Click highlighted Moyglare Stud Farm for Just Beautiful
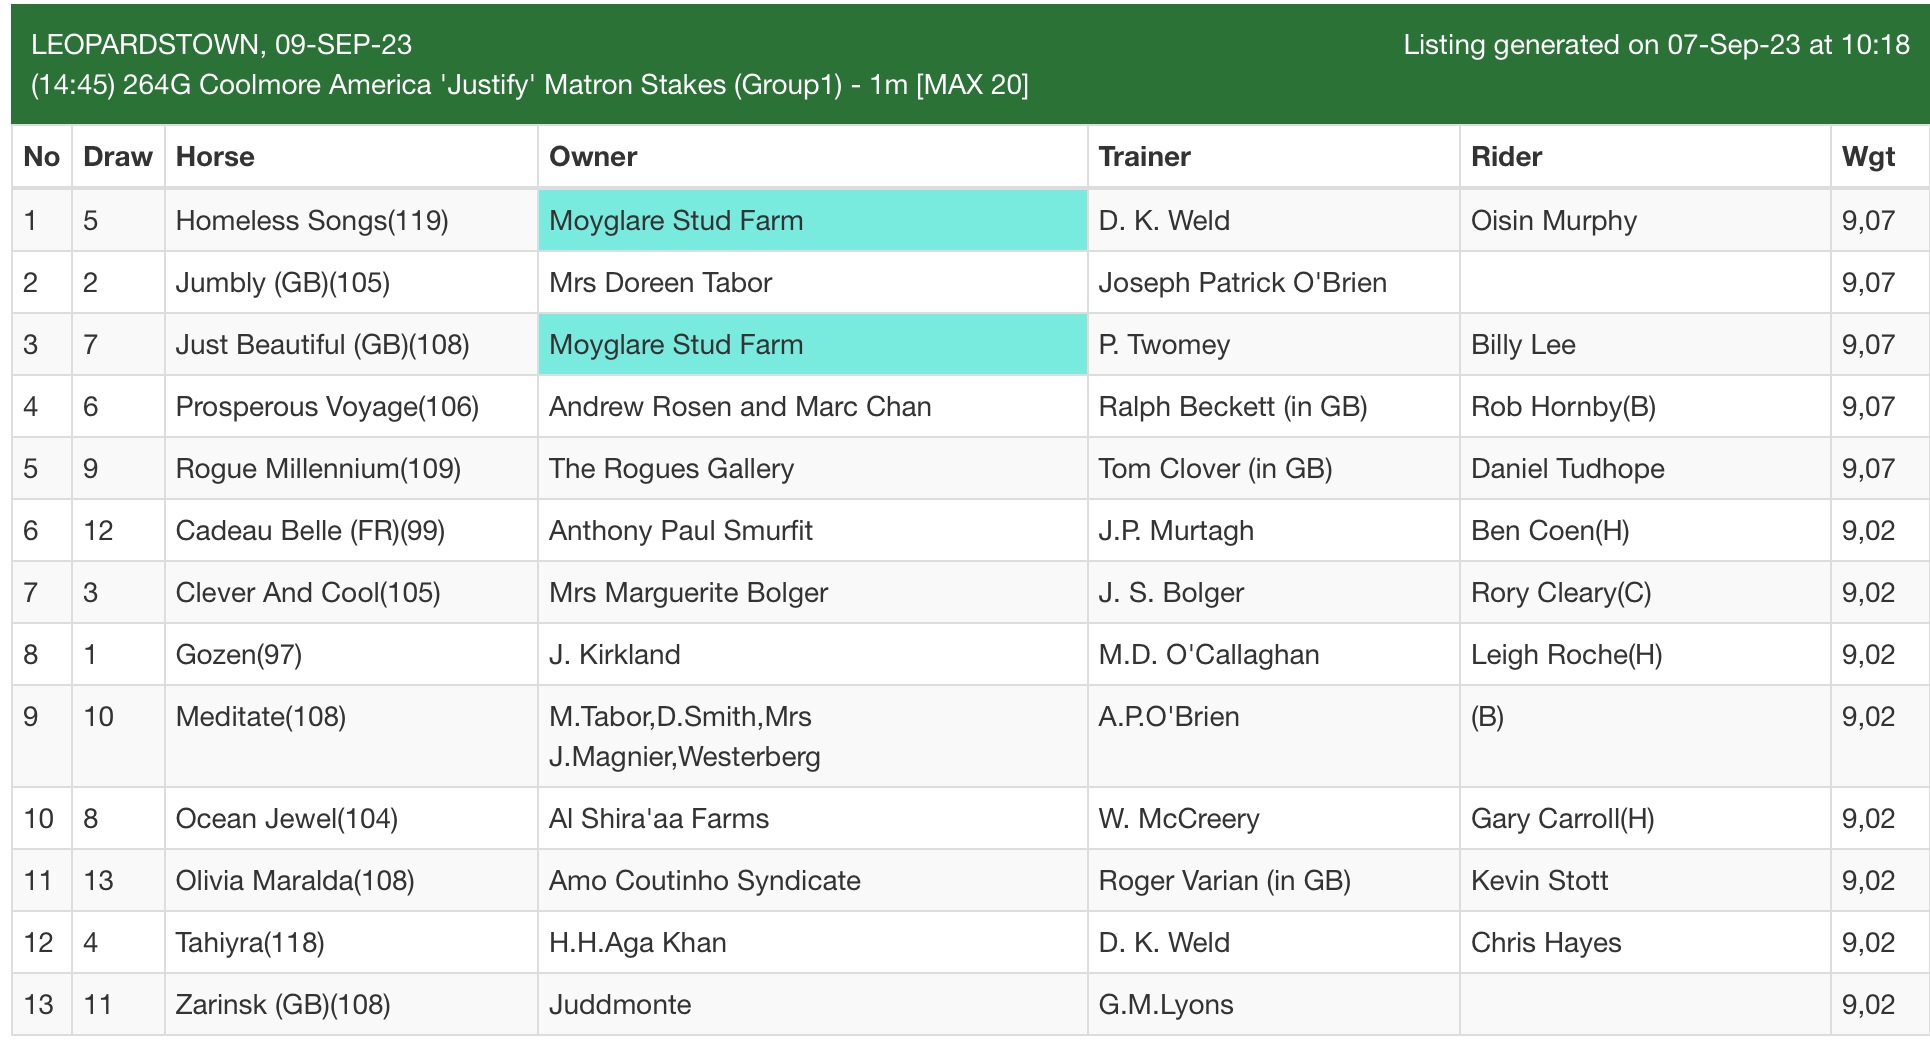Viewport: 1930px width, 1055px height. [x=676, y=345]
